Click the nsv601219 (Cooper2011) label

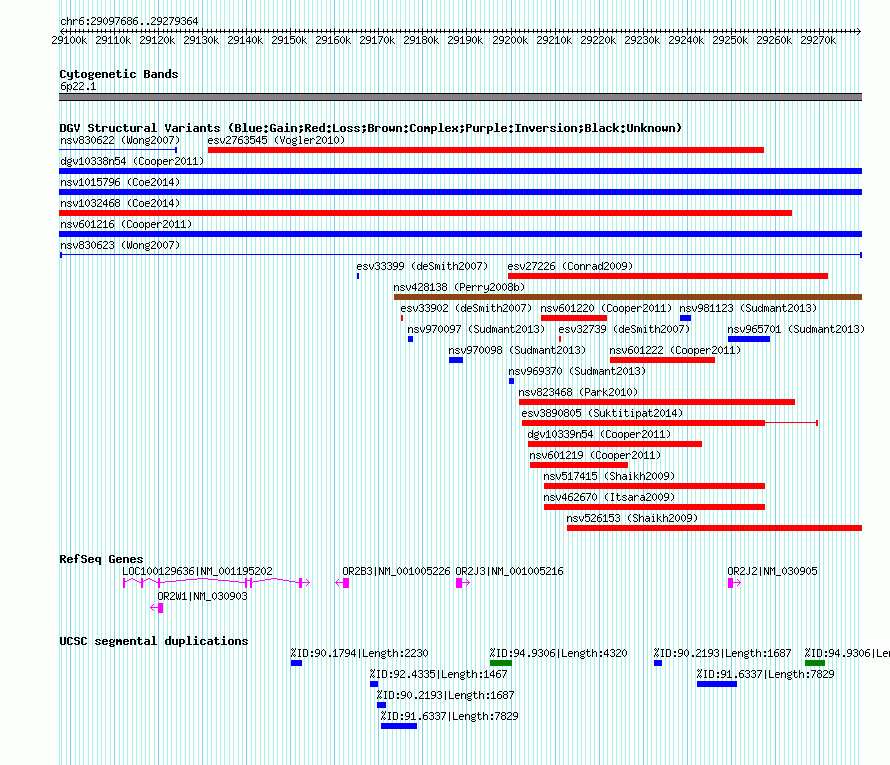click(x=595, y=455)
